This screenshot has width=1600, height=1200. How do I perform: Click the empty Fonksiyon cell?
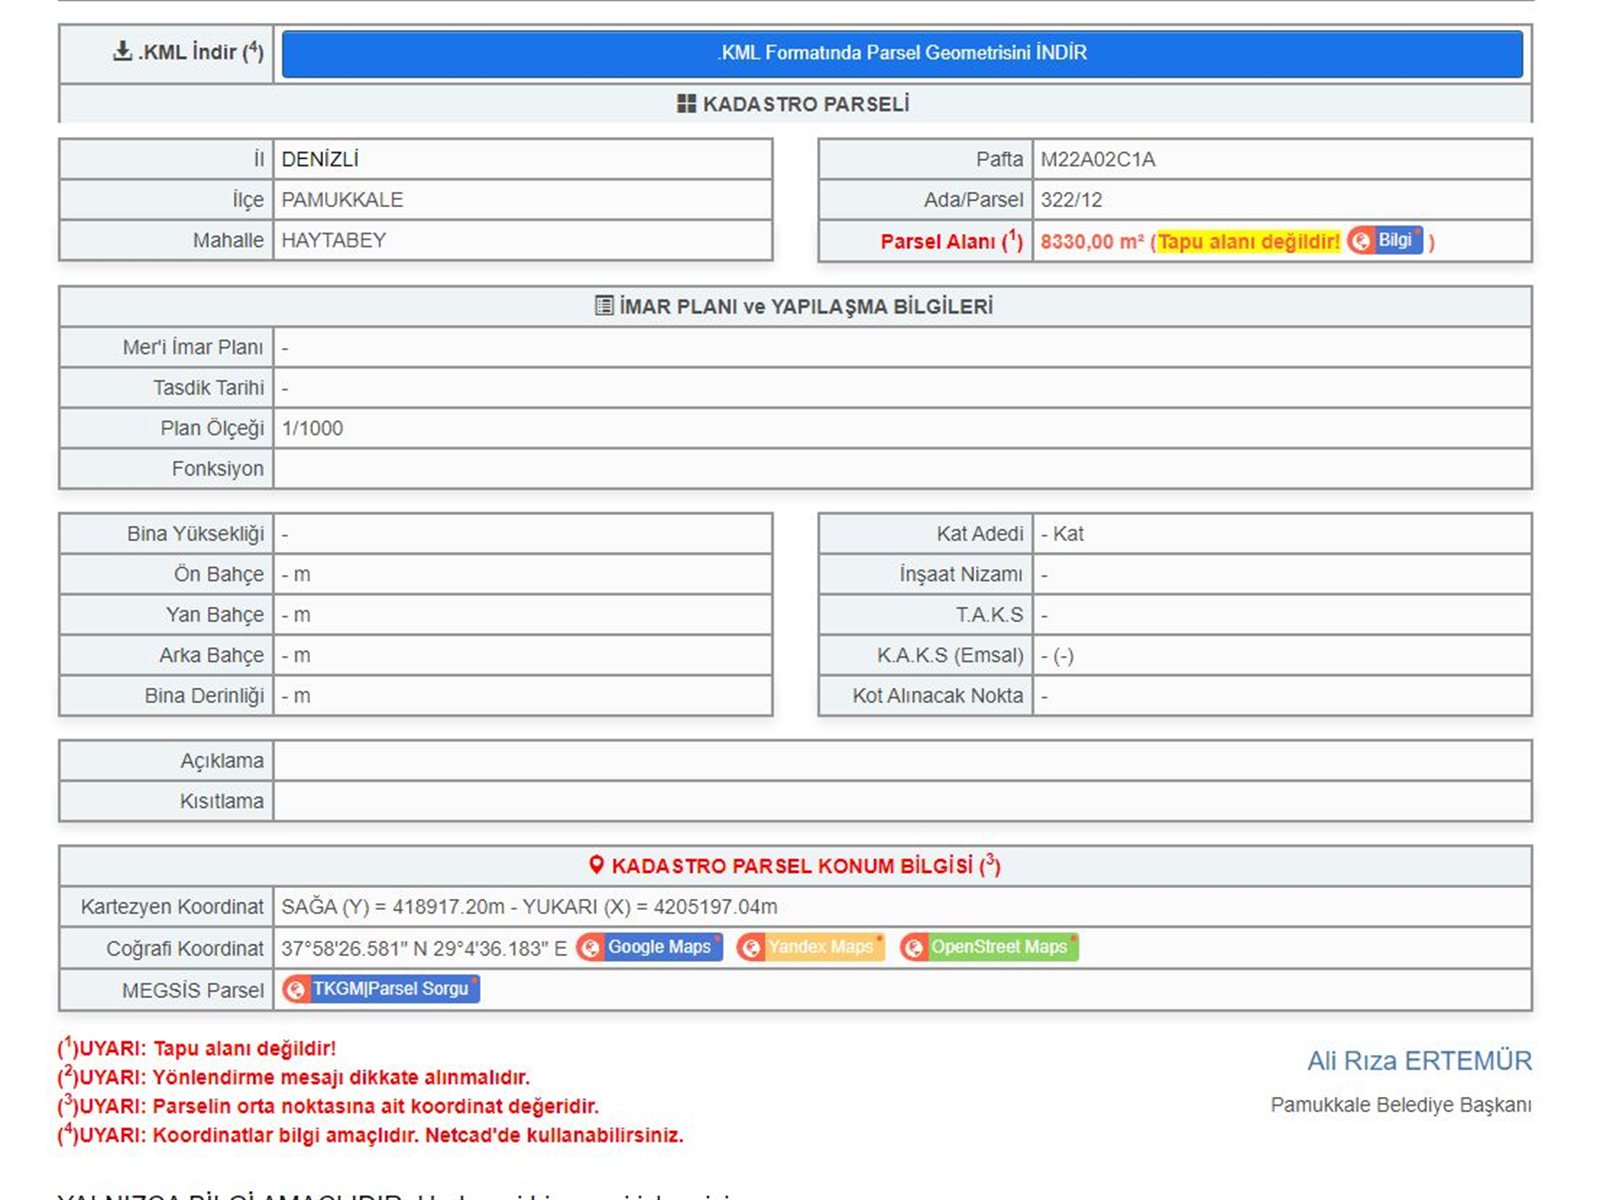click(x=900, y=469)
